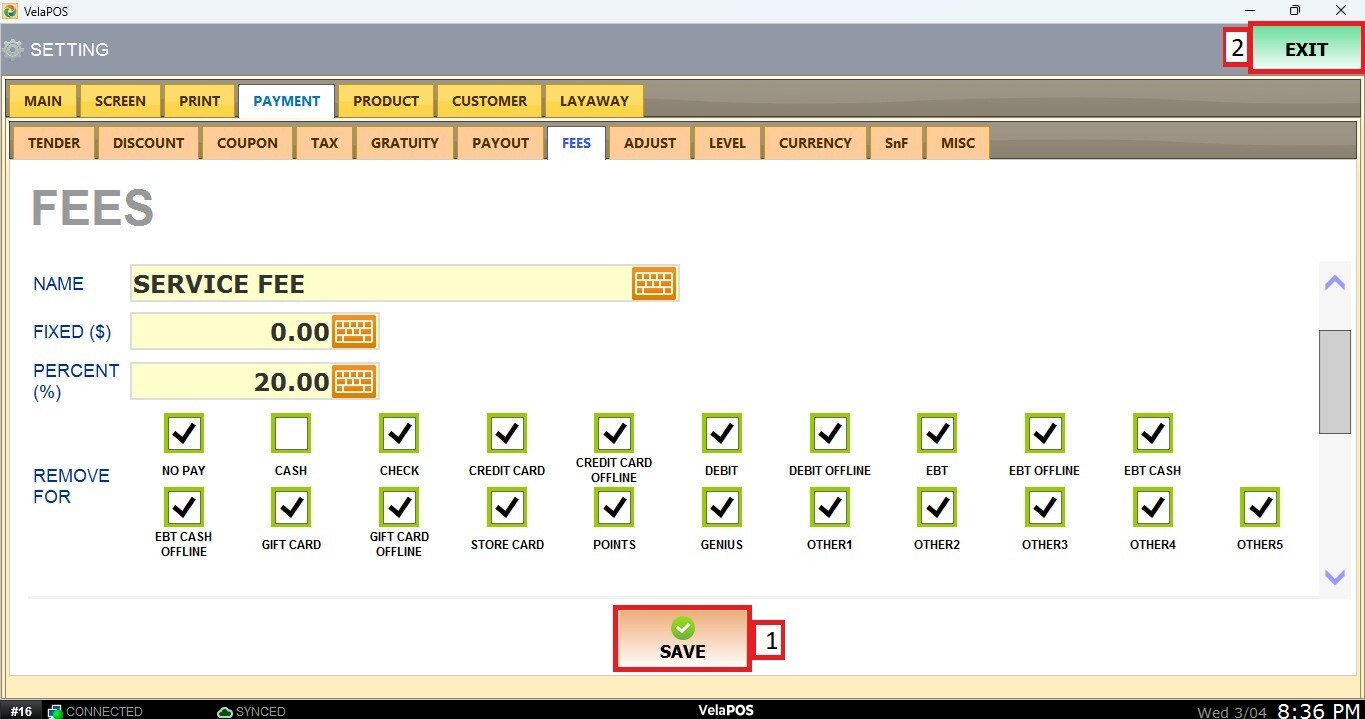The image size is (1365, 719).
Task: Uncheck the CREDIT CARD checkbox
Action: 507,434
